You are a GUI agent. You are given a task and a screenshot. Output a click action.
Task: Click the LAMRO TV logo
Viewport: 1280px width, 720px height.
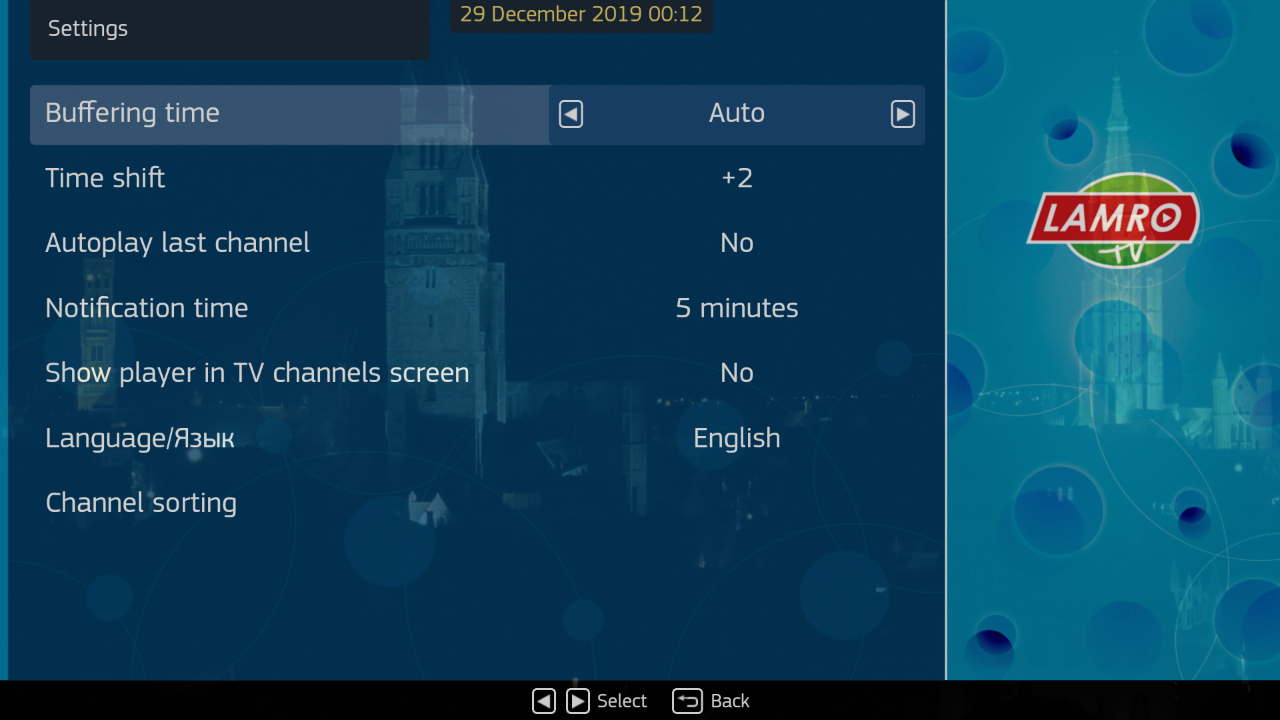click(x=1113, y=220)
